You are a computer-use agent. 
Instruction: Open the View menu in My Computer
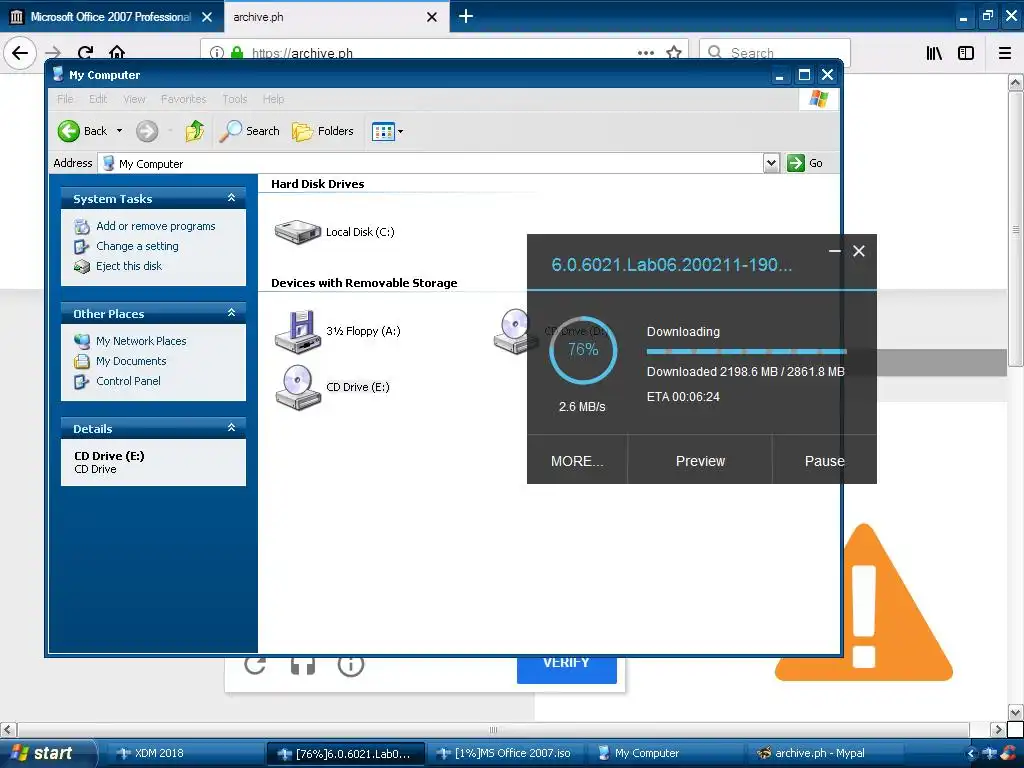[134, 99]
